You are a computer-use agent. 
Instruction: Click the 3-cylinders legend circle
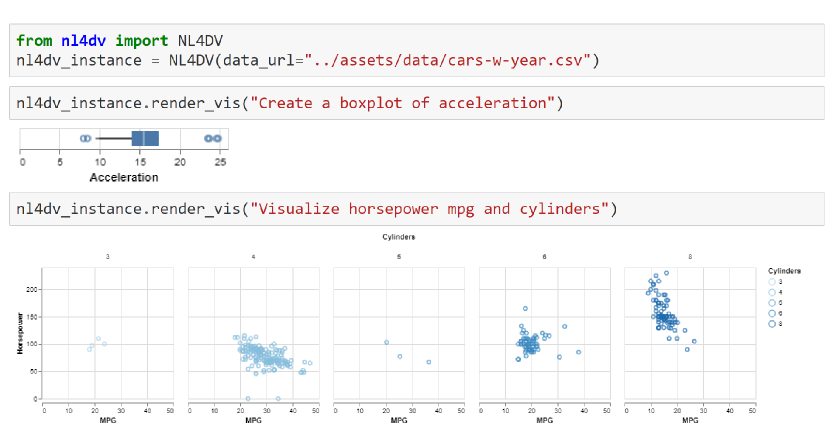(771, 283)
